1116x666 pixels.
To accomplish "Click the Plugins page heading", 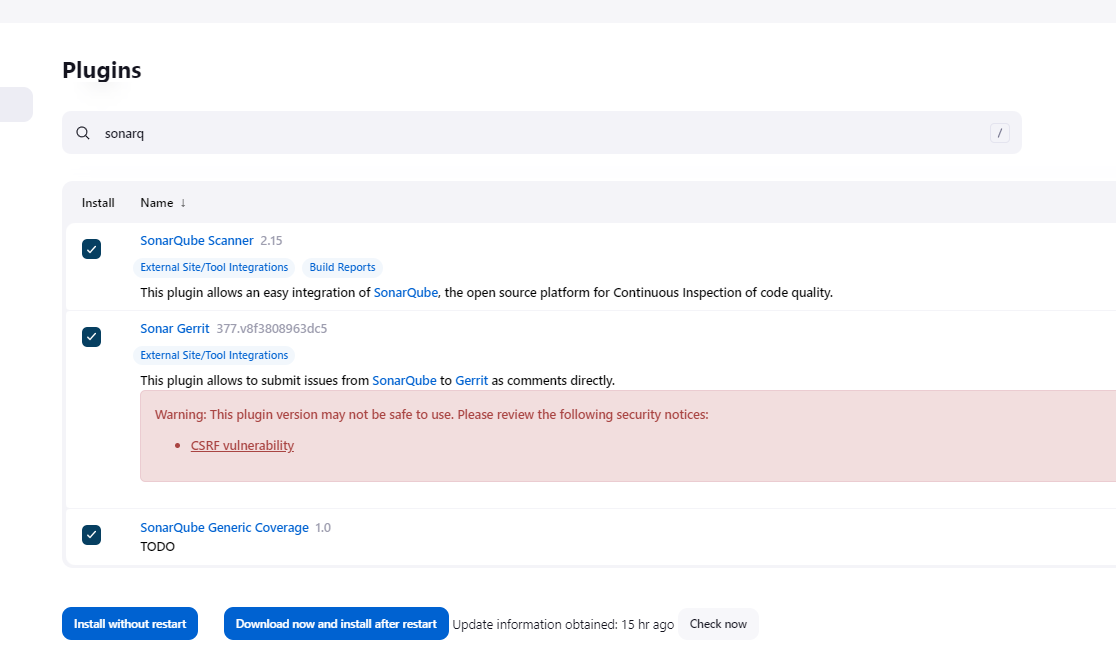I will pos(102,70).
